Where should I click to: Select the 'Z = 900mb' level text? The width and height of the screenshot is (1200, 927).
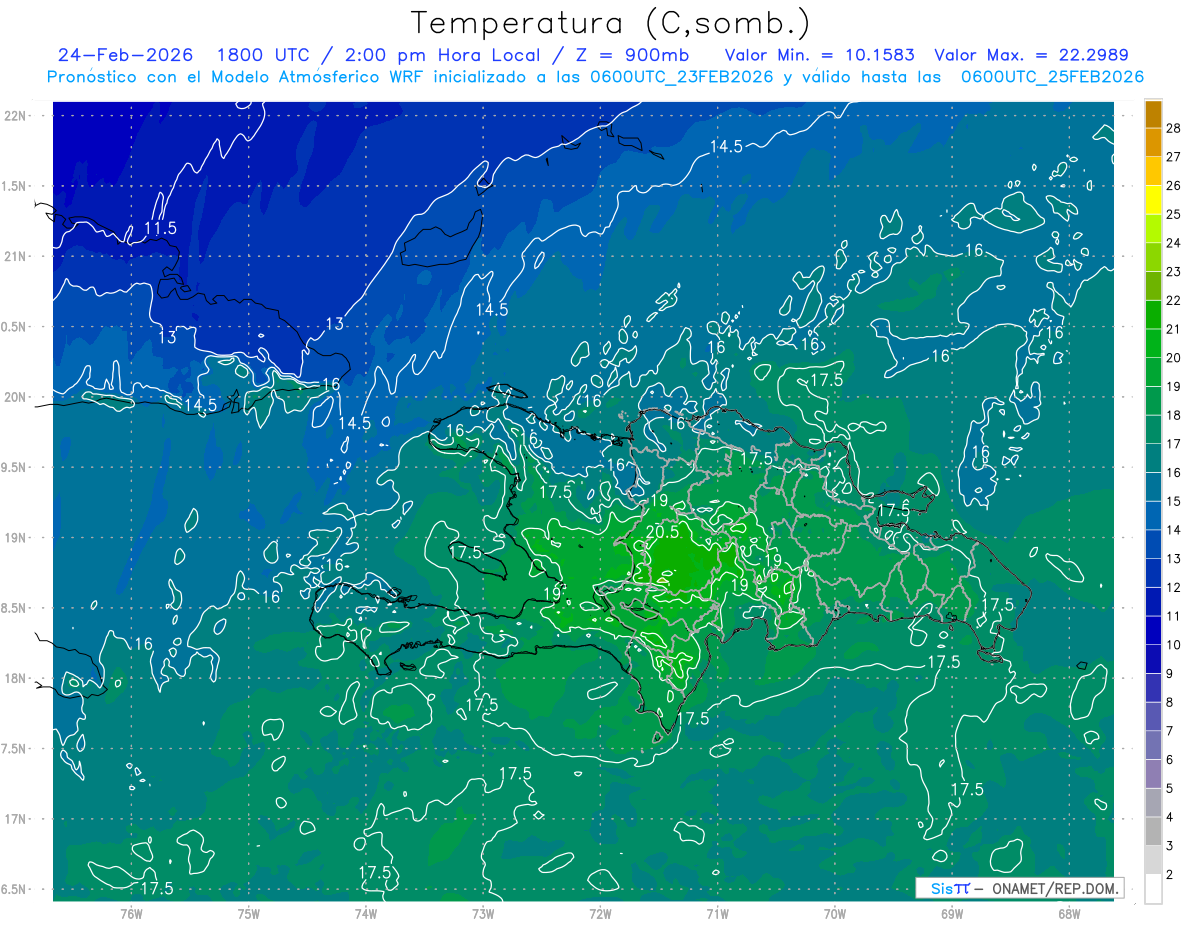pyautogui.click(x=634, y=55)
